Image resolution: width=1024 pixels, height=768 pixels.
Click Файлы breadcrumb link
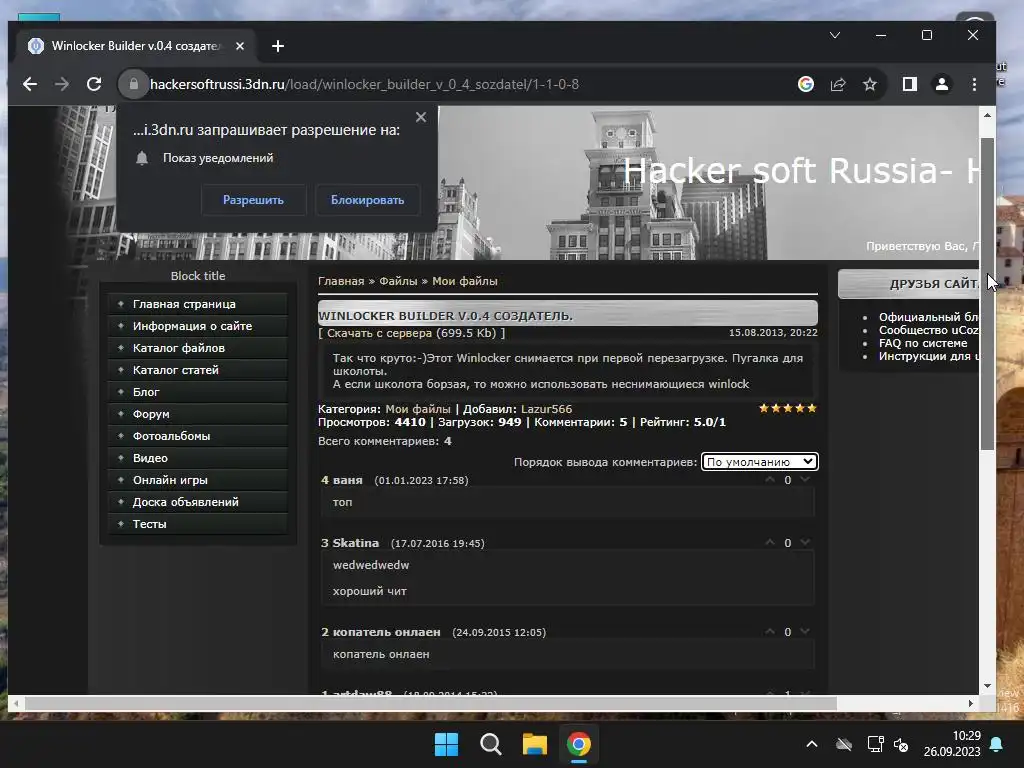click(398, 281)
